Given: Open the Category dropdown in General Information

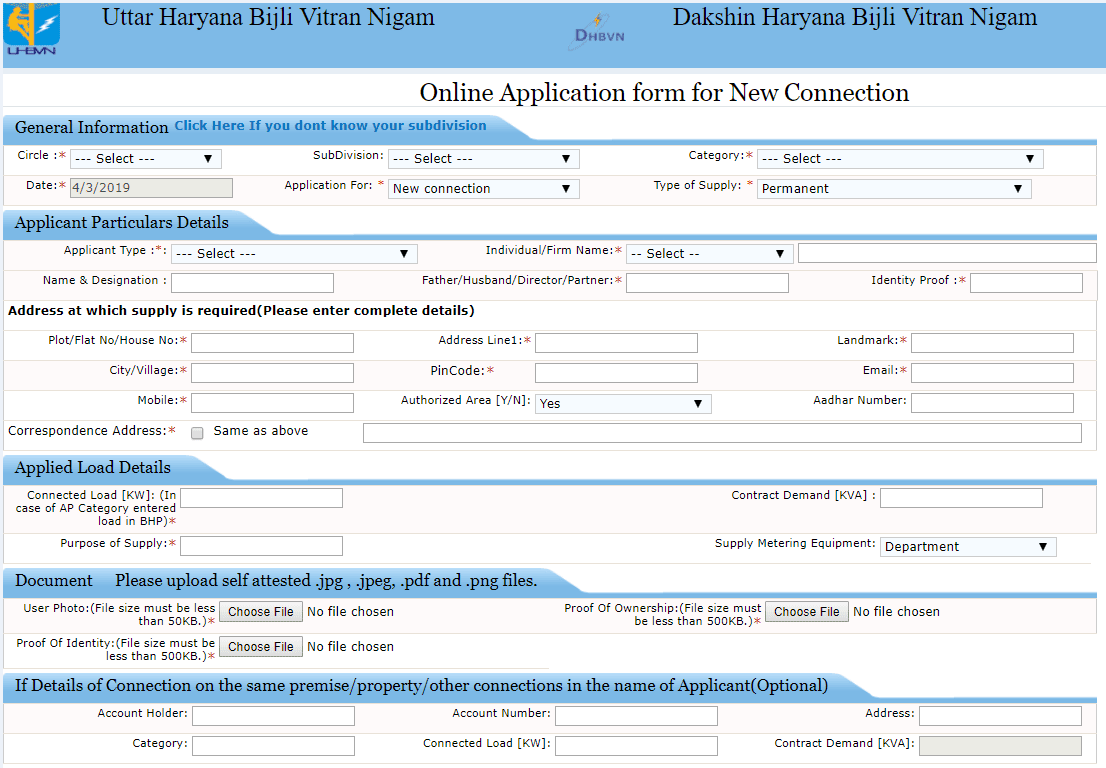Looking at the screenshot, I should coord(900,159).
